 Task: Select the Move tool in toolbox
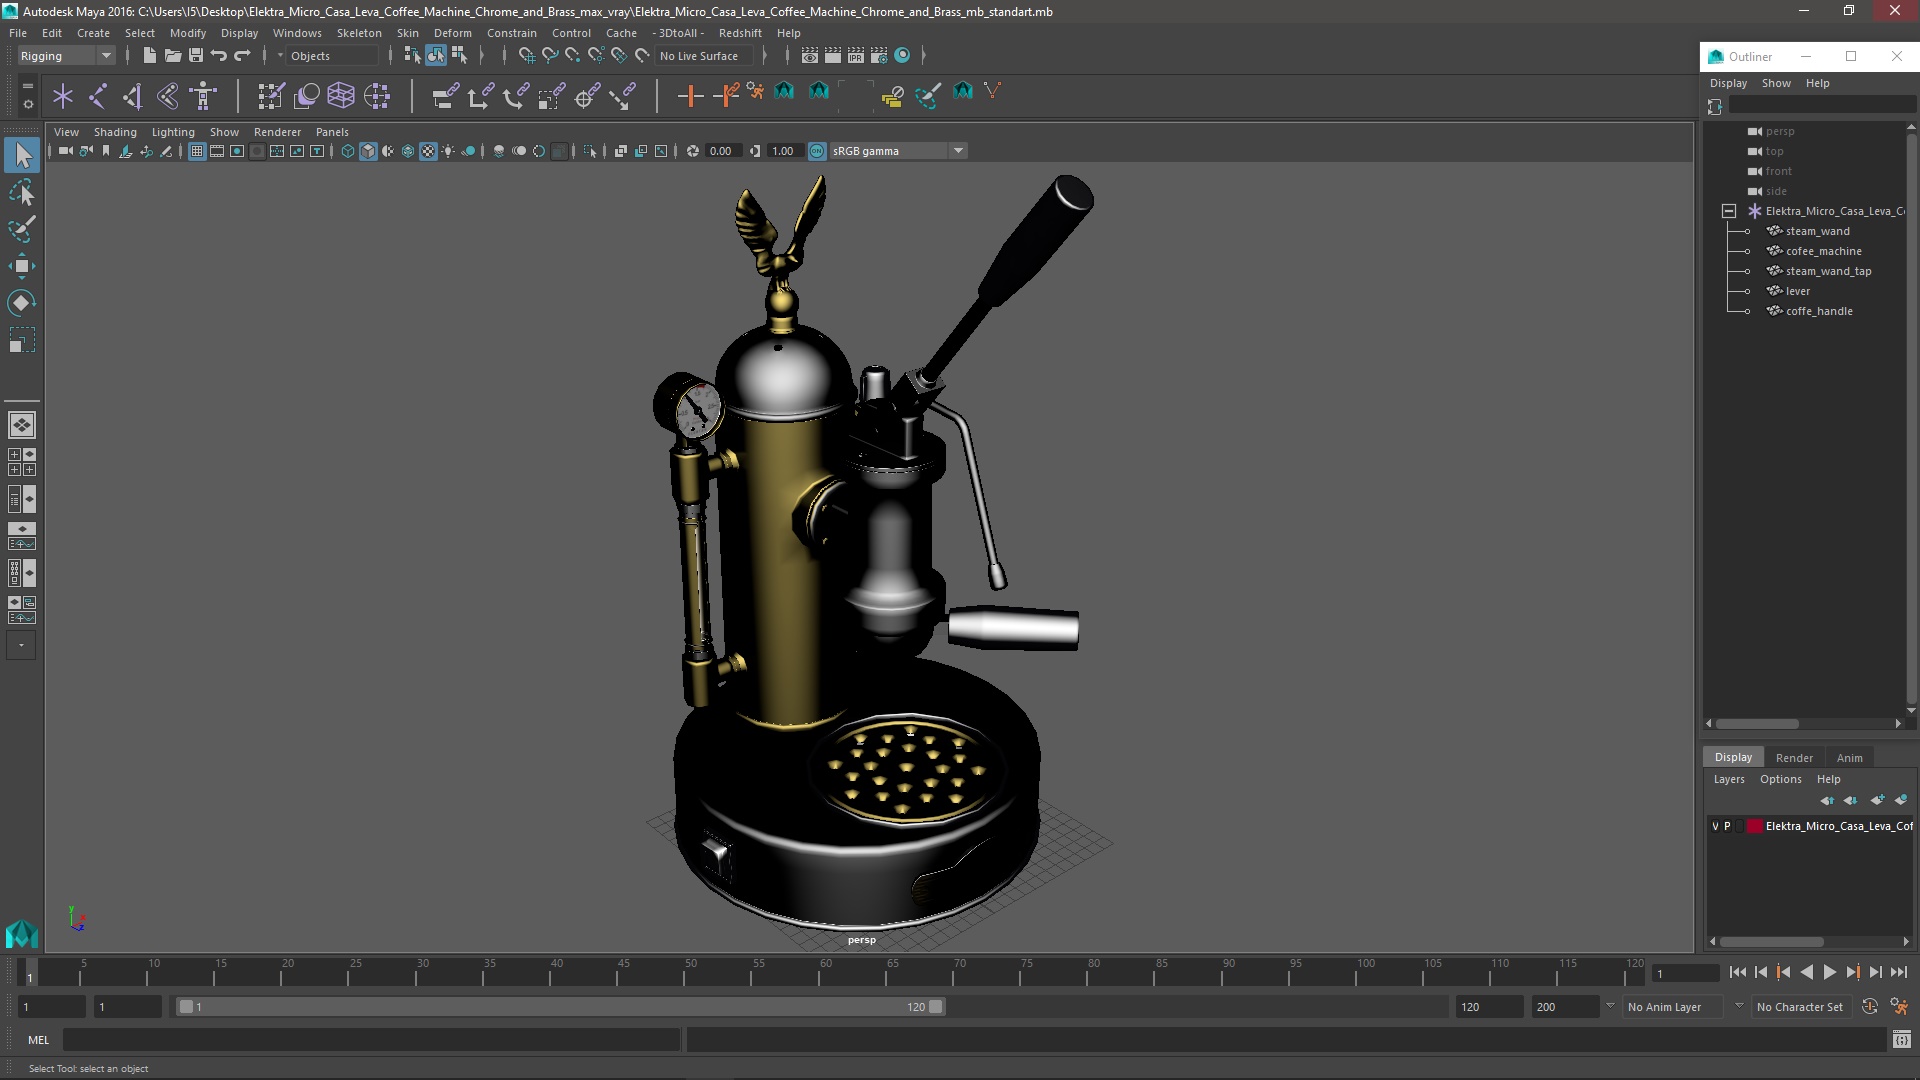21,265
